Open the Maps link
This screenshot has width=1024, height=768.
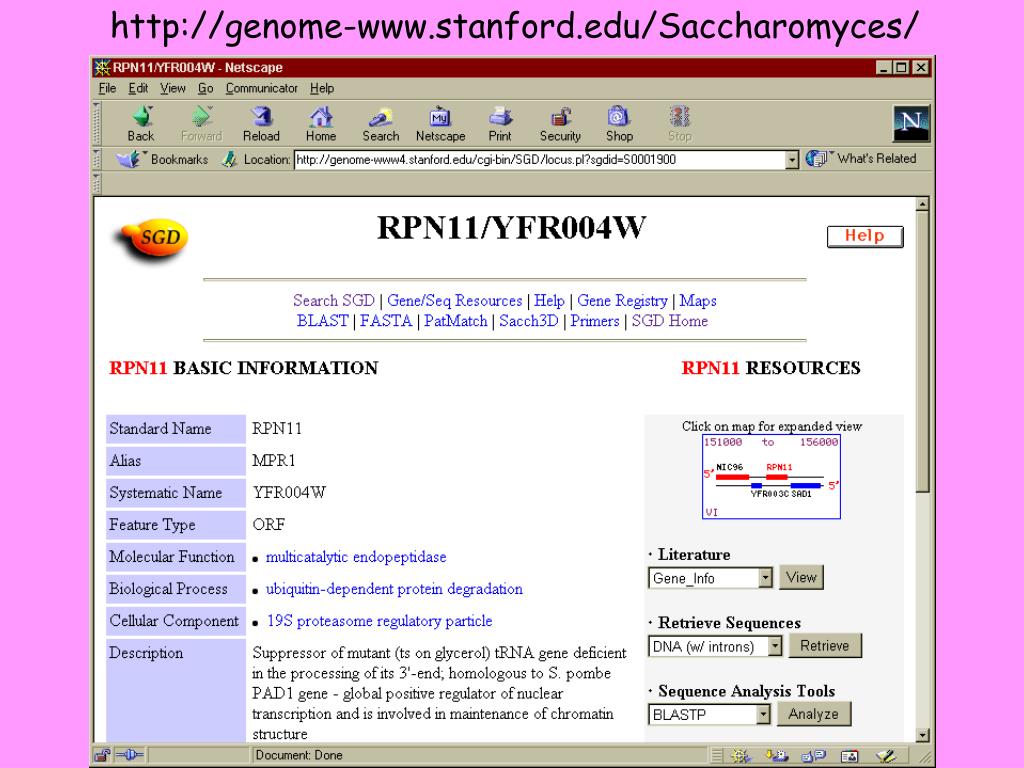(x=698, y=300)
